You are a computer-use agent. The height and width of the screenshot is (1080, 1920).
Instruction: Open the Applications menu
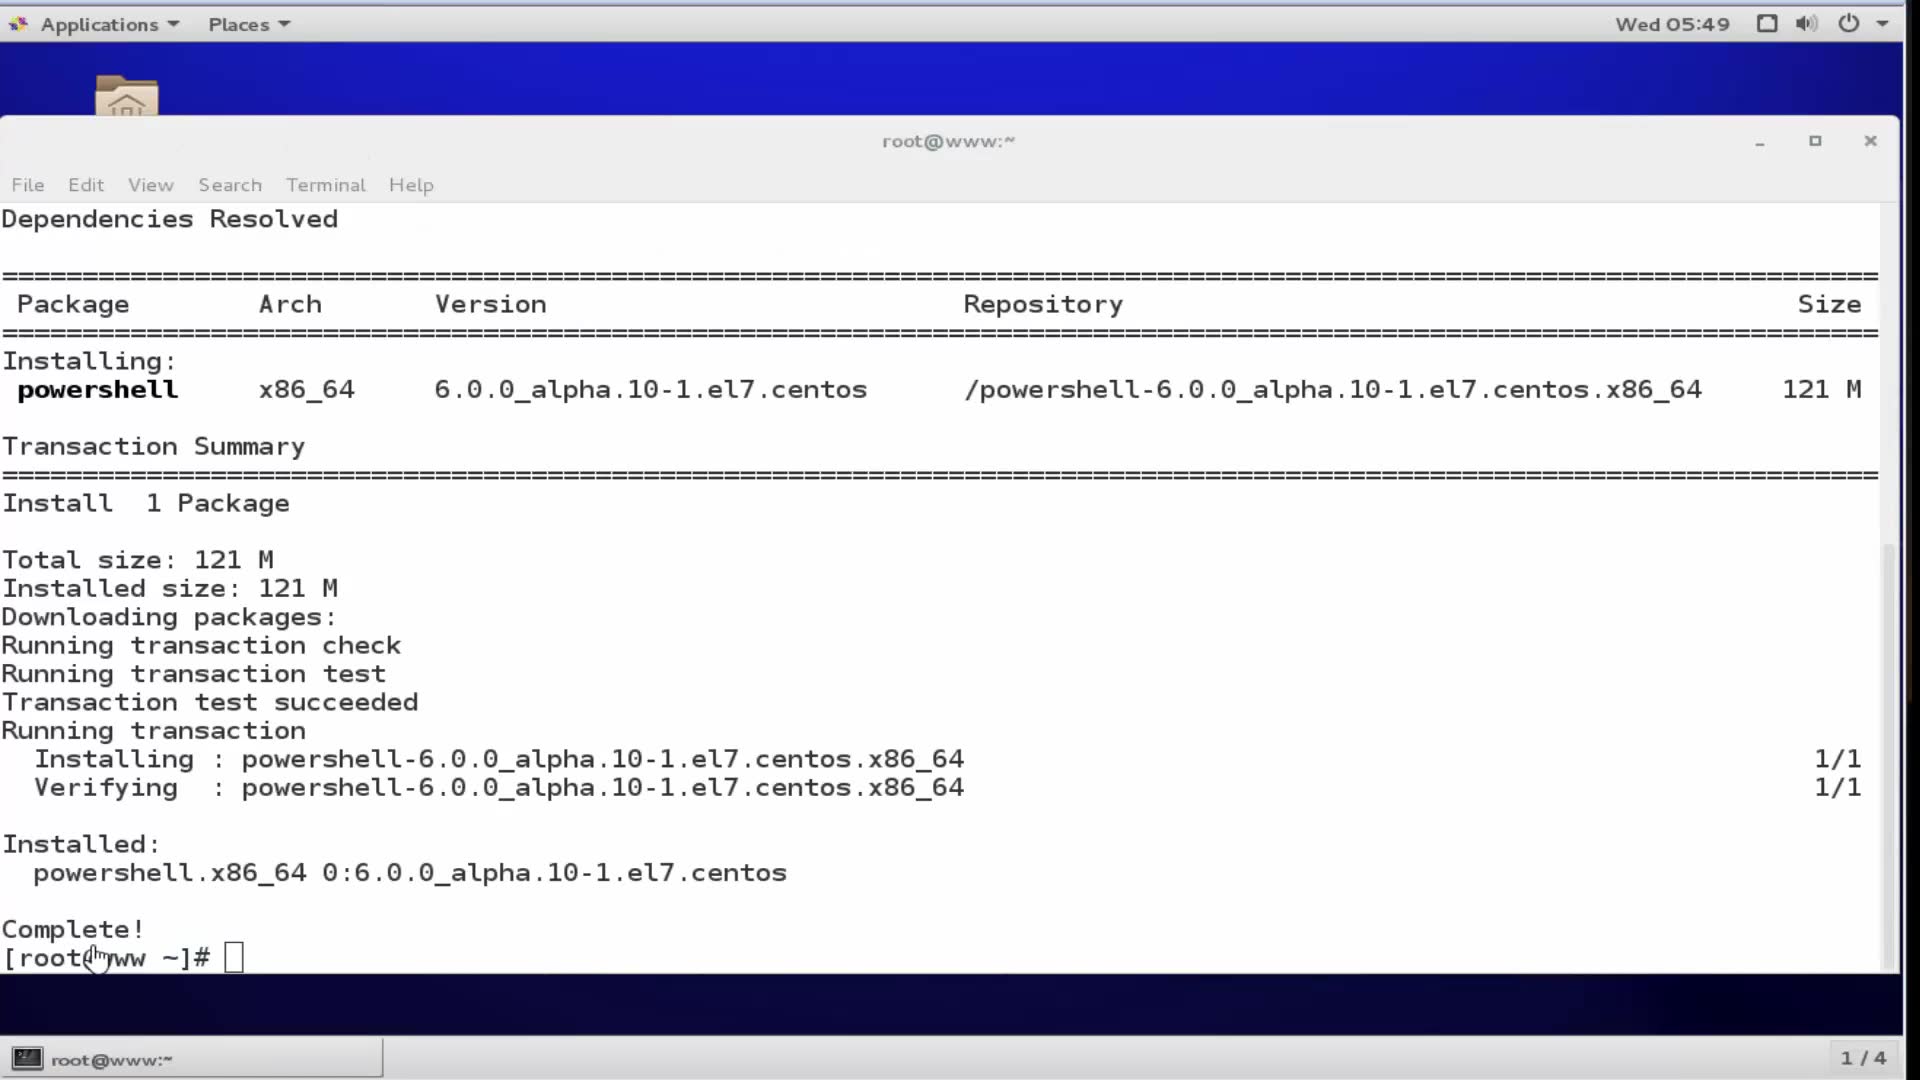[99, 24]
